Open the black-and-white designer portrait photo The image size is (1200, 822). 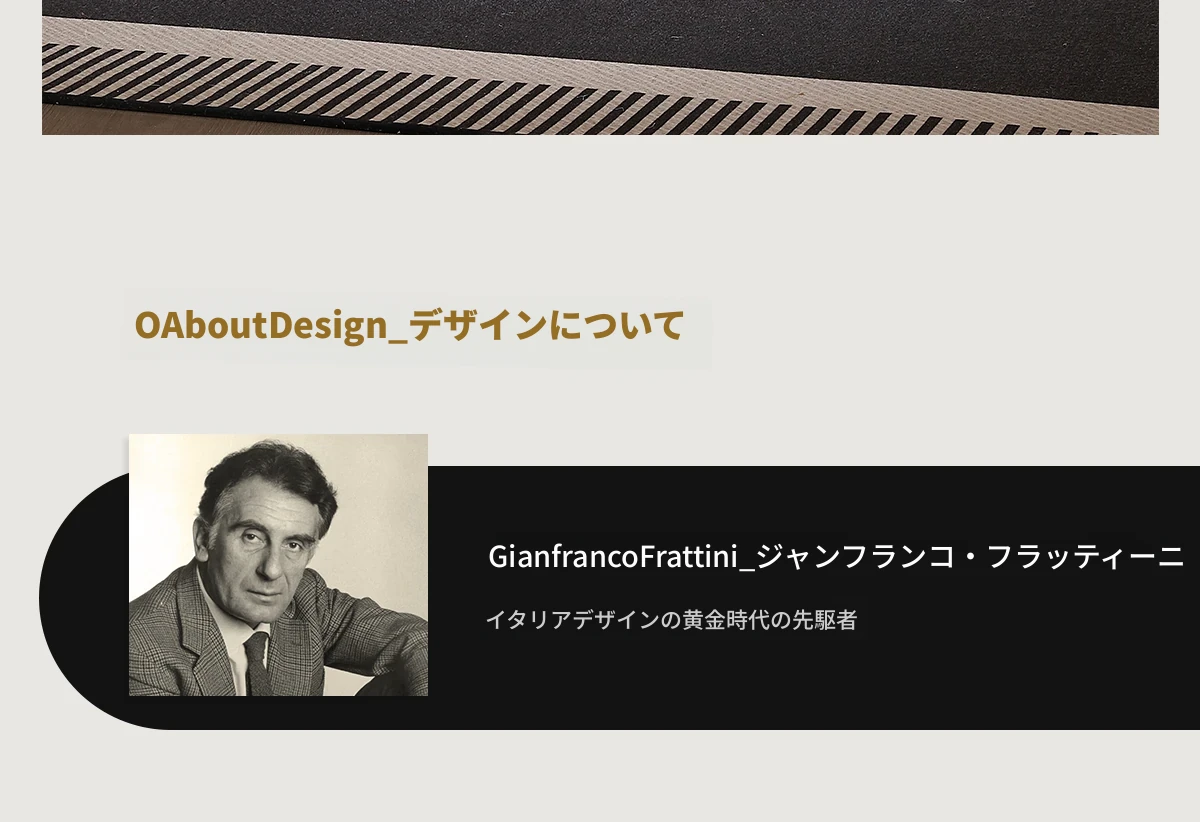[x=278, y=564]
